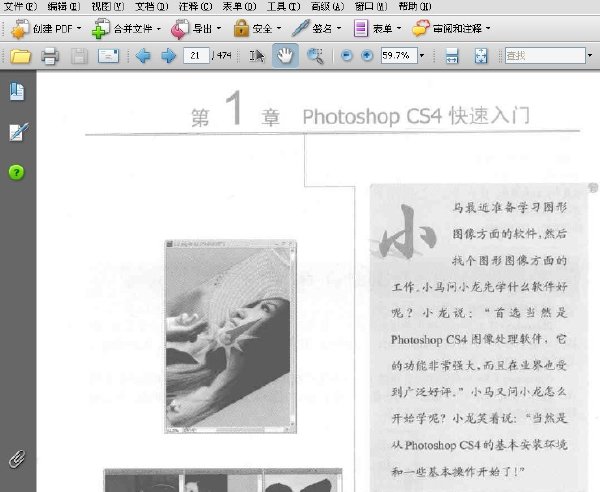The image size is (600, 492).
Task: Click the 签名 pen icon
Action: [301, 28]
